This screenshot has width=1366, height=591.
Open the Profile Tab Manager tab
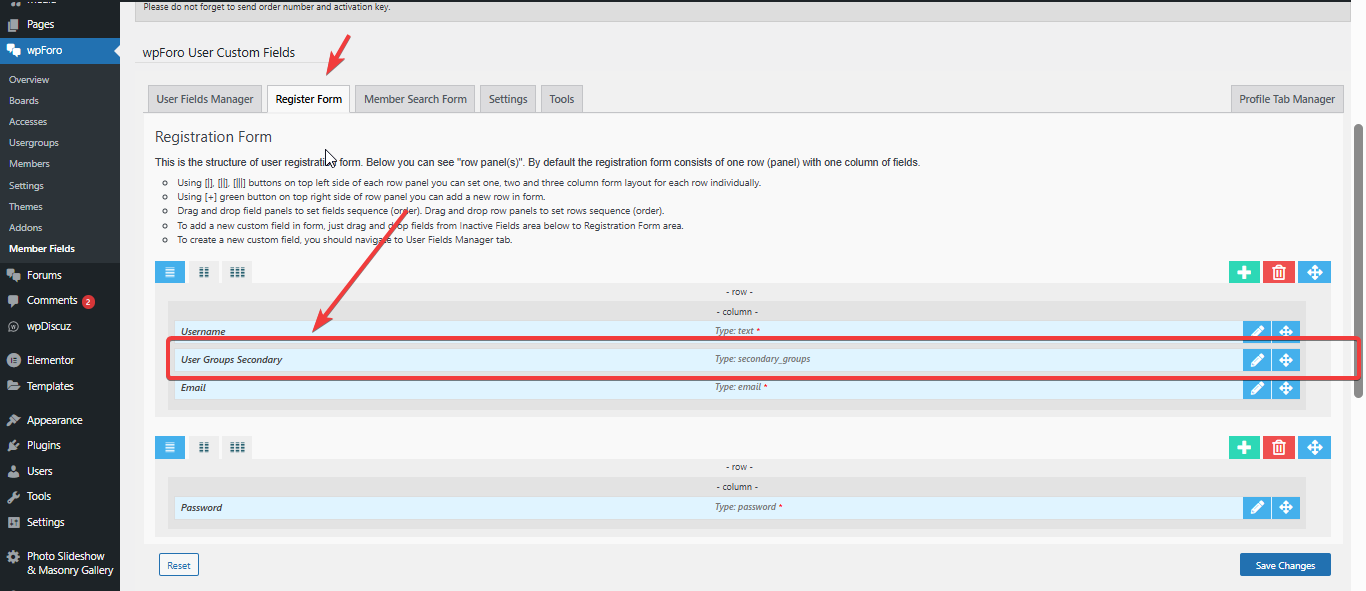click(1286, 99)
